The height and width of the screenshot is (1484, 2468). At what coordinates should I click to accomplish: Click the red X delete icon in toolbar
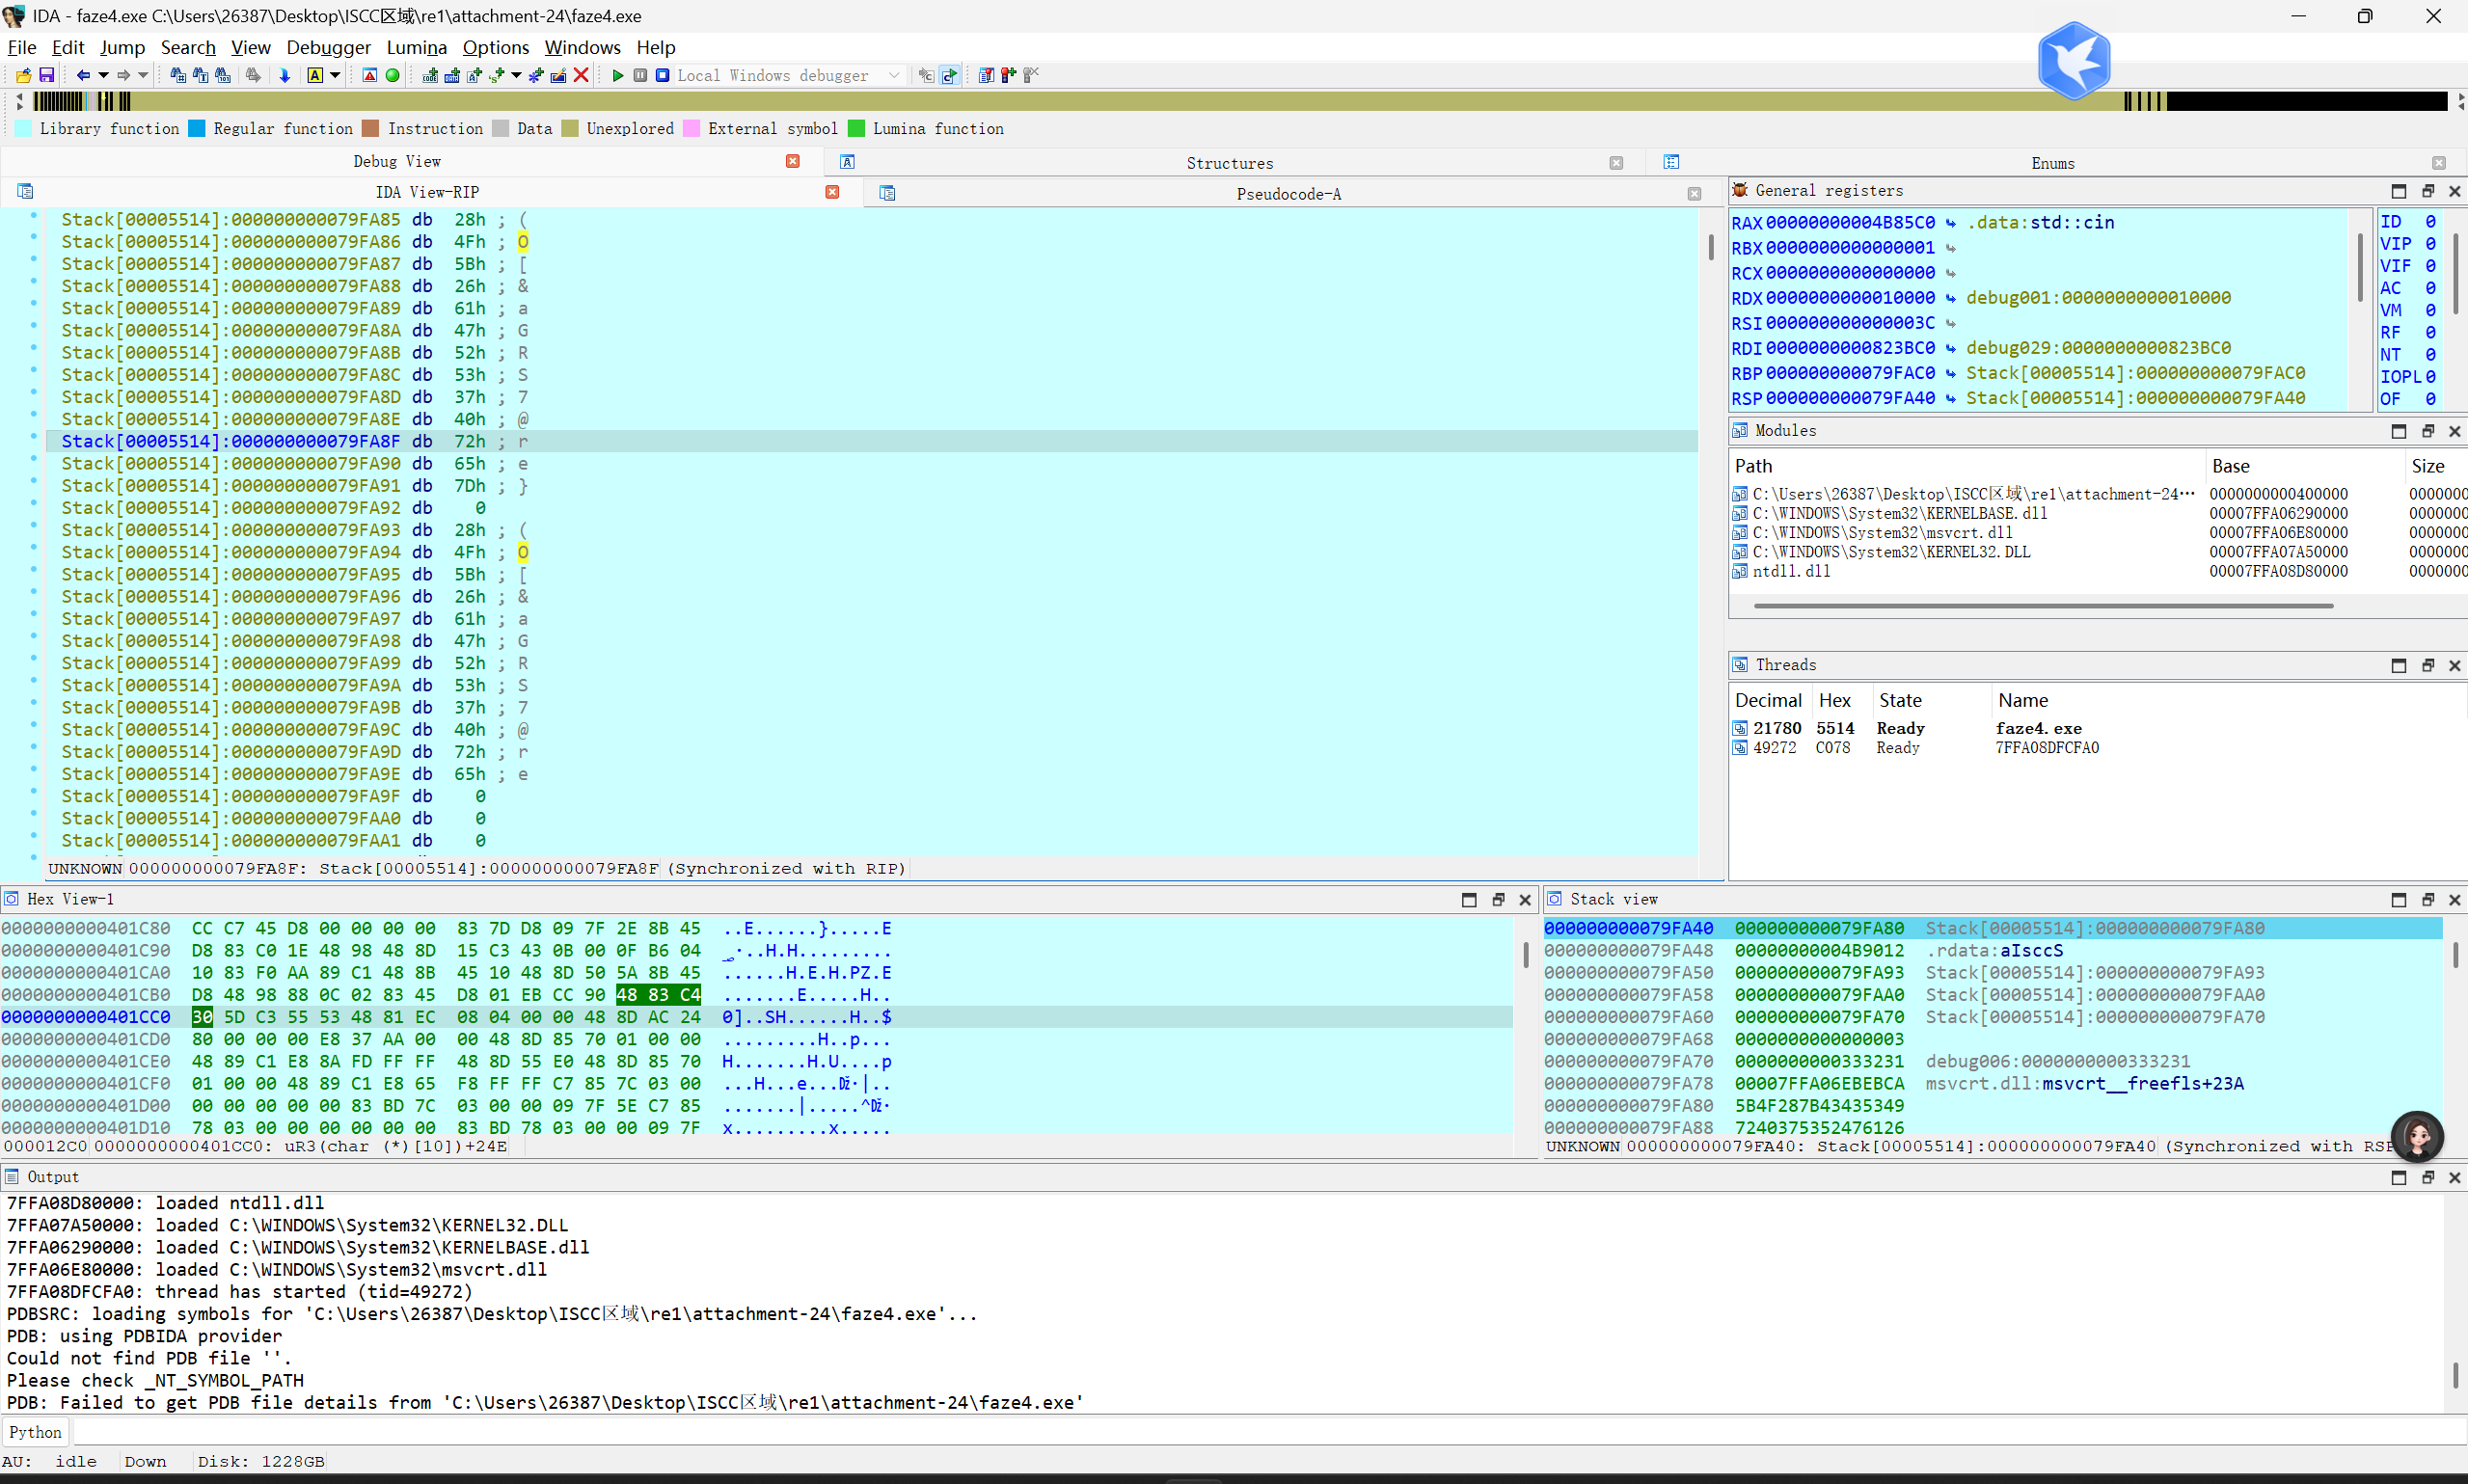coord(581,75)
